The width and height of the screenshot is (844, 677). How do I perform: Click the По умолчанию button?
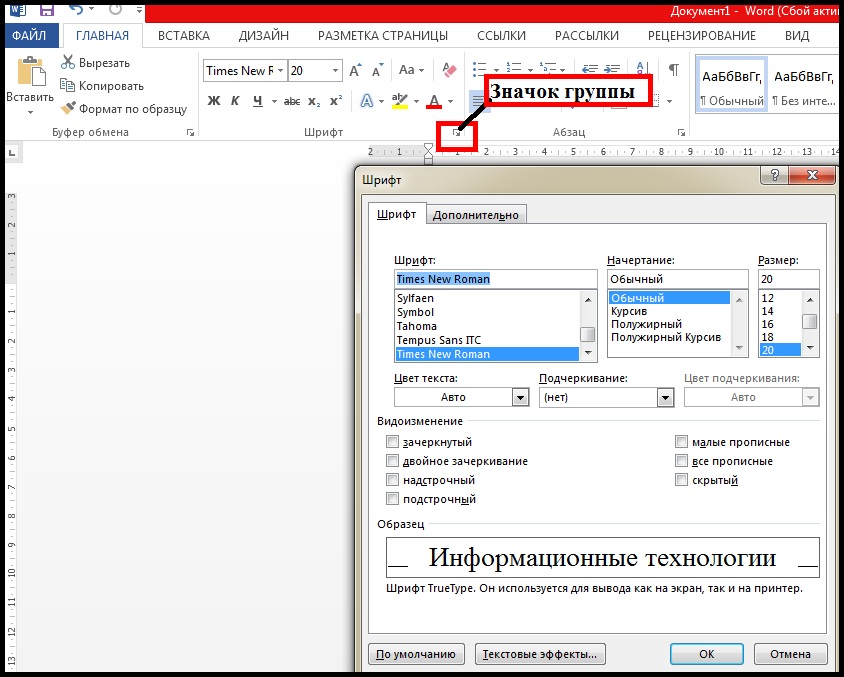(416, 654)
